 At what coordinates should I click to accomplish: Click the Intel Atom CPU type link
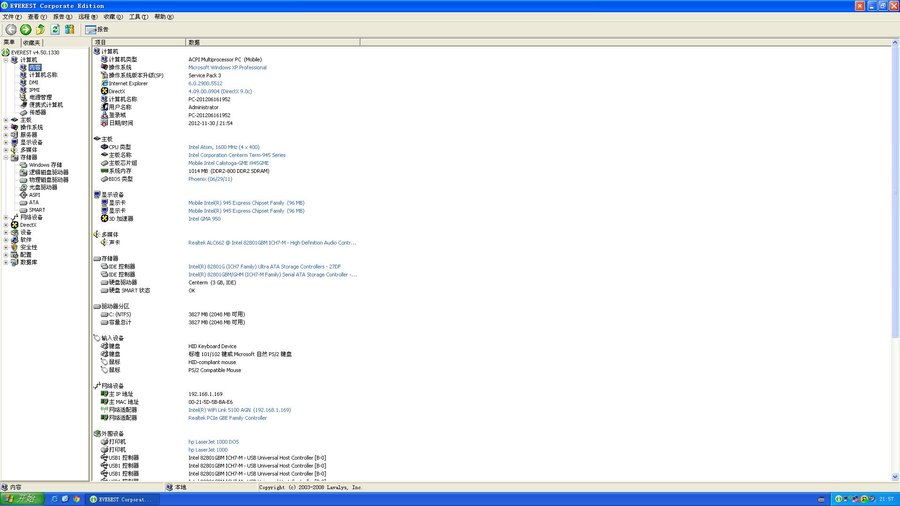pyautogui.click(x=223, y=147)
